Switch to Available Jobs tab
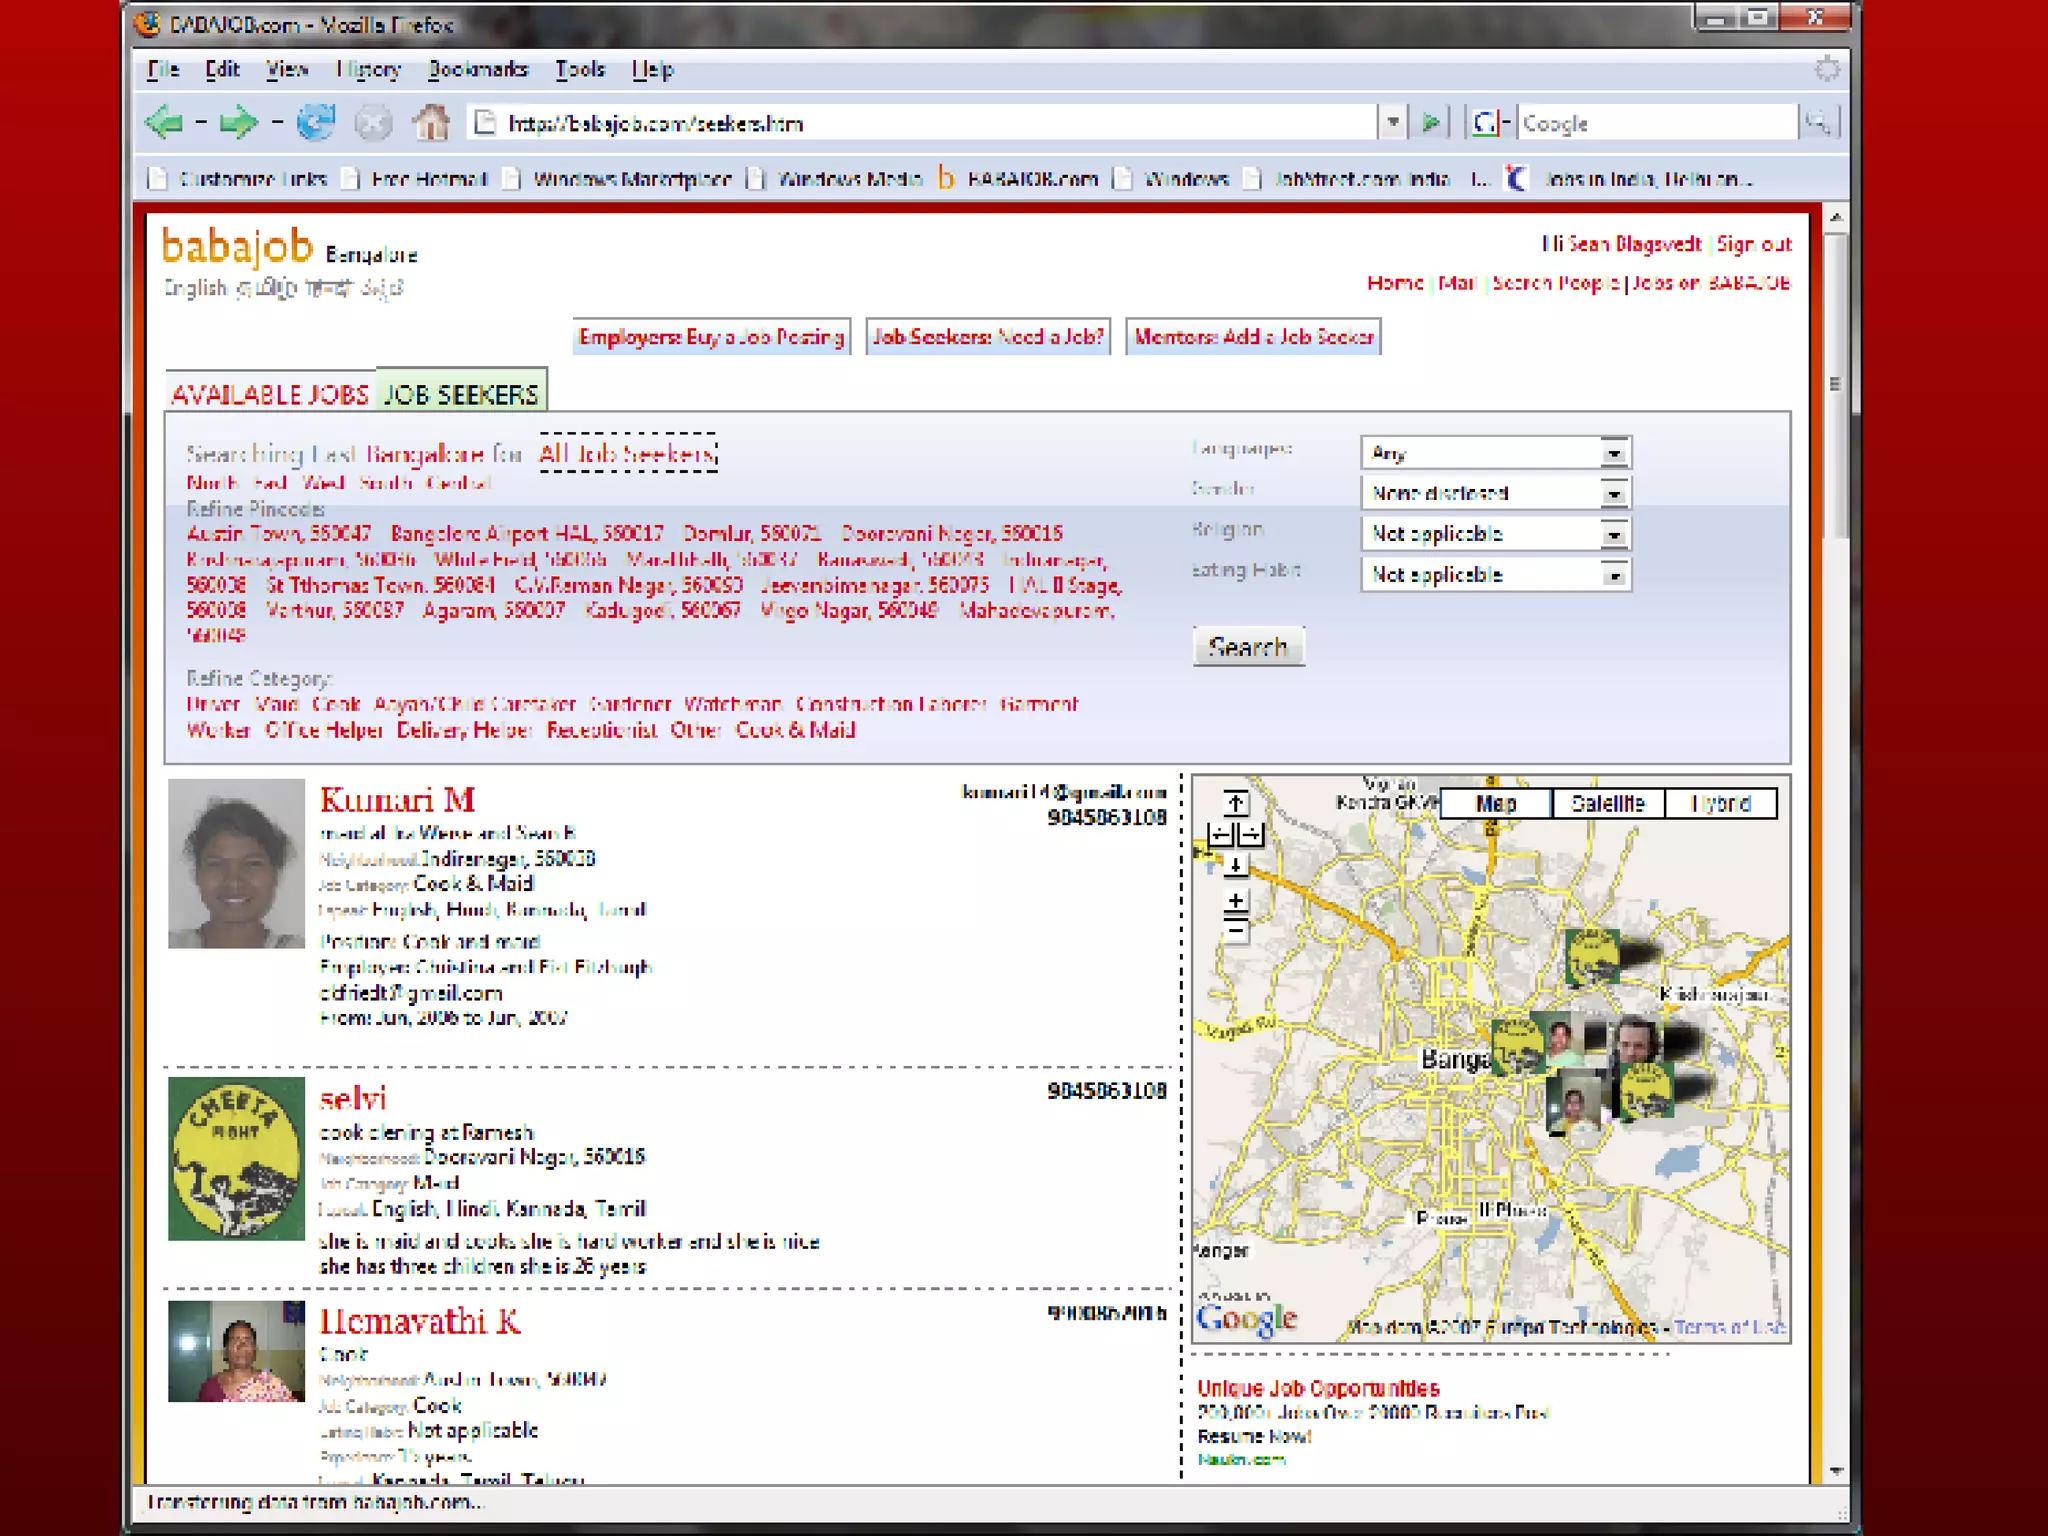2048x1536 pixels. 270,395
